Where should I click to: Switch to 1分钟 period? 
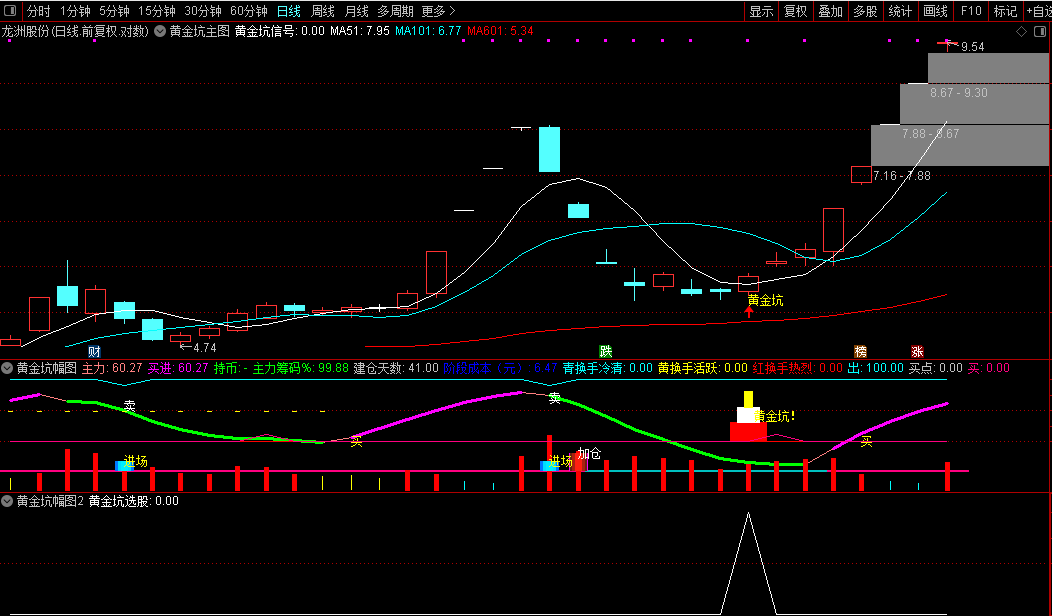pyautogui.click(x=75, y=11)
